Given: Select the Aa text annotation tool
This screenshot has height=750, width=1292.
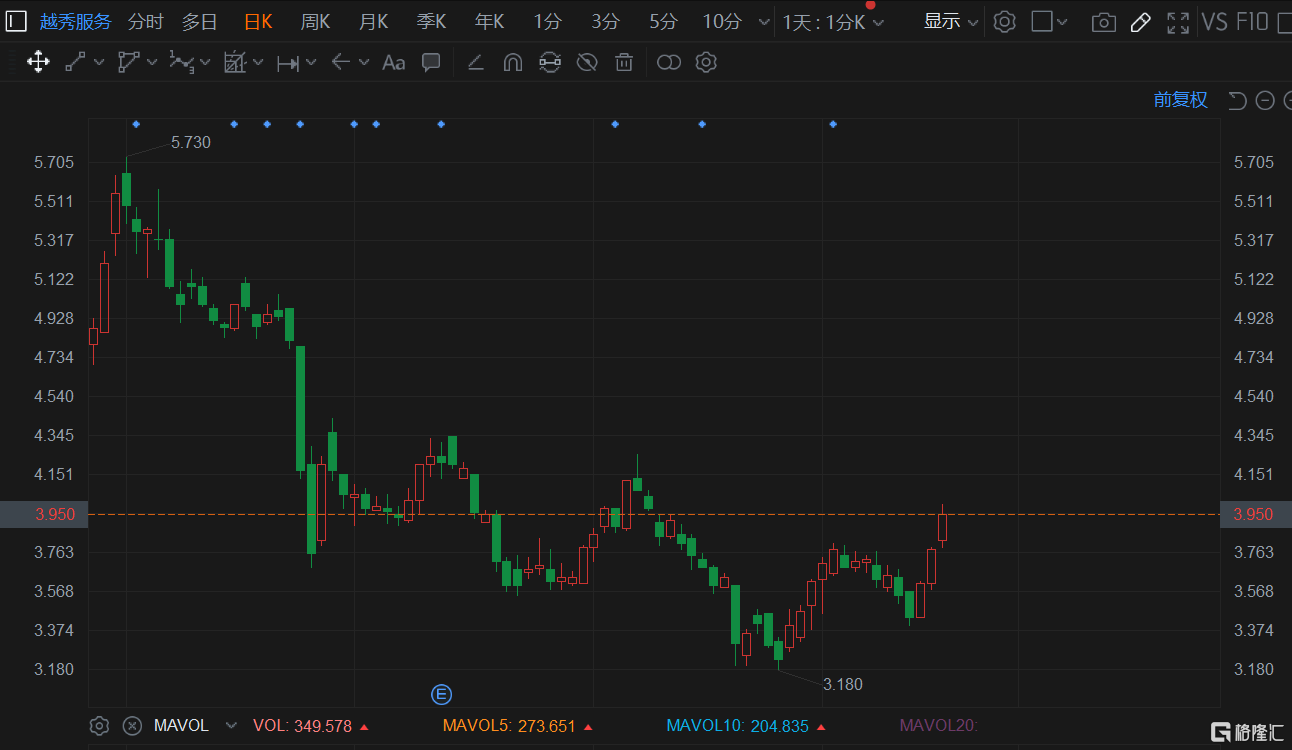Looking at the screenshot, I should tap(394, 63).
